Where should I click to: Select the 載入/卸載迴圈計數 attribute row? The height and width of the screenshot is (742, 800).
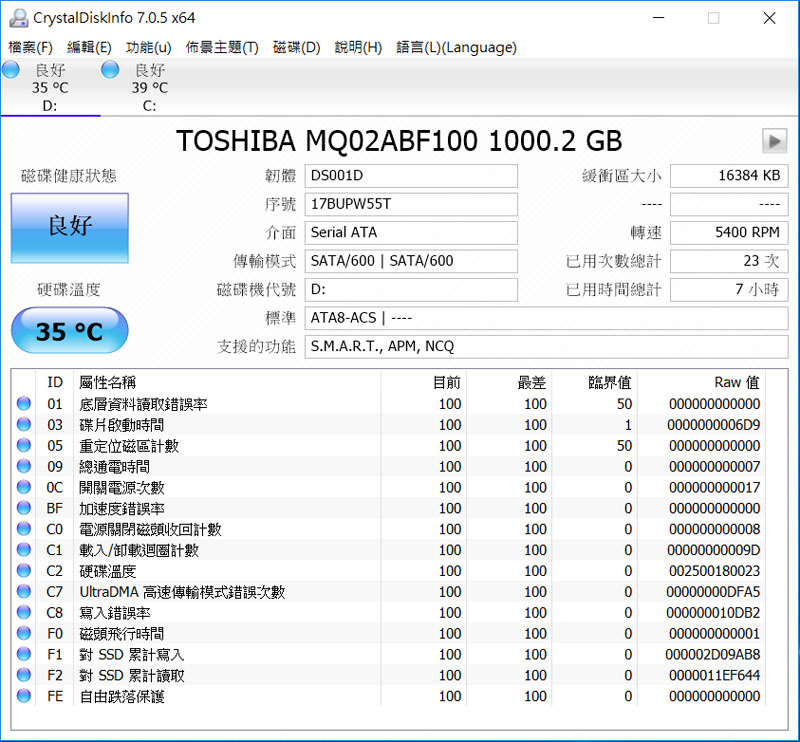click(x=388, y=550)
